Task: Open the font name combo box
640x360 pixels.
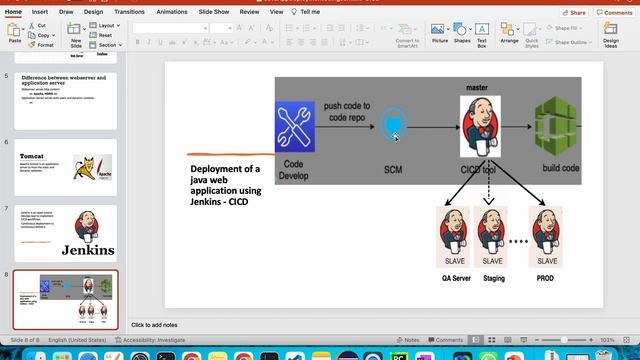Action: pyautogui.click(x=170, y=28)
